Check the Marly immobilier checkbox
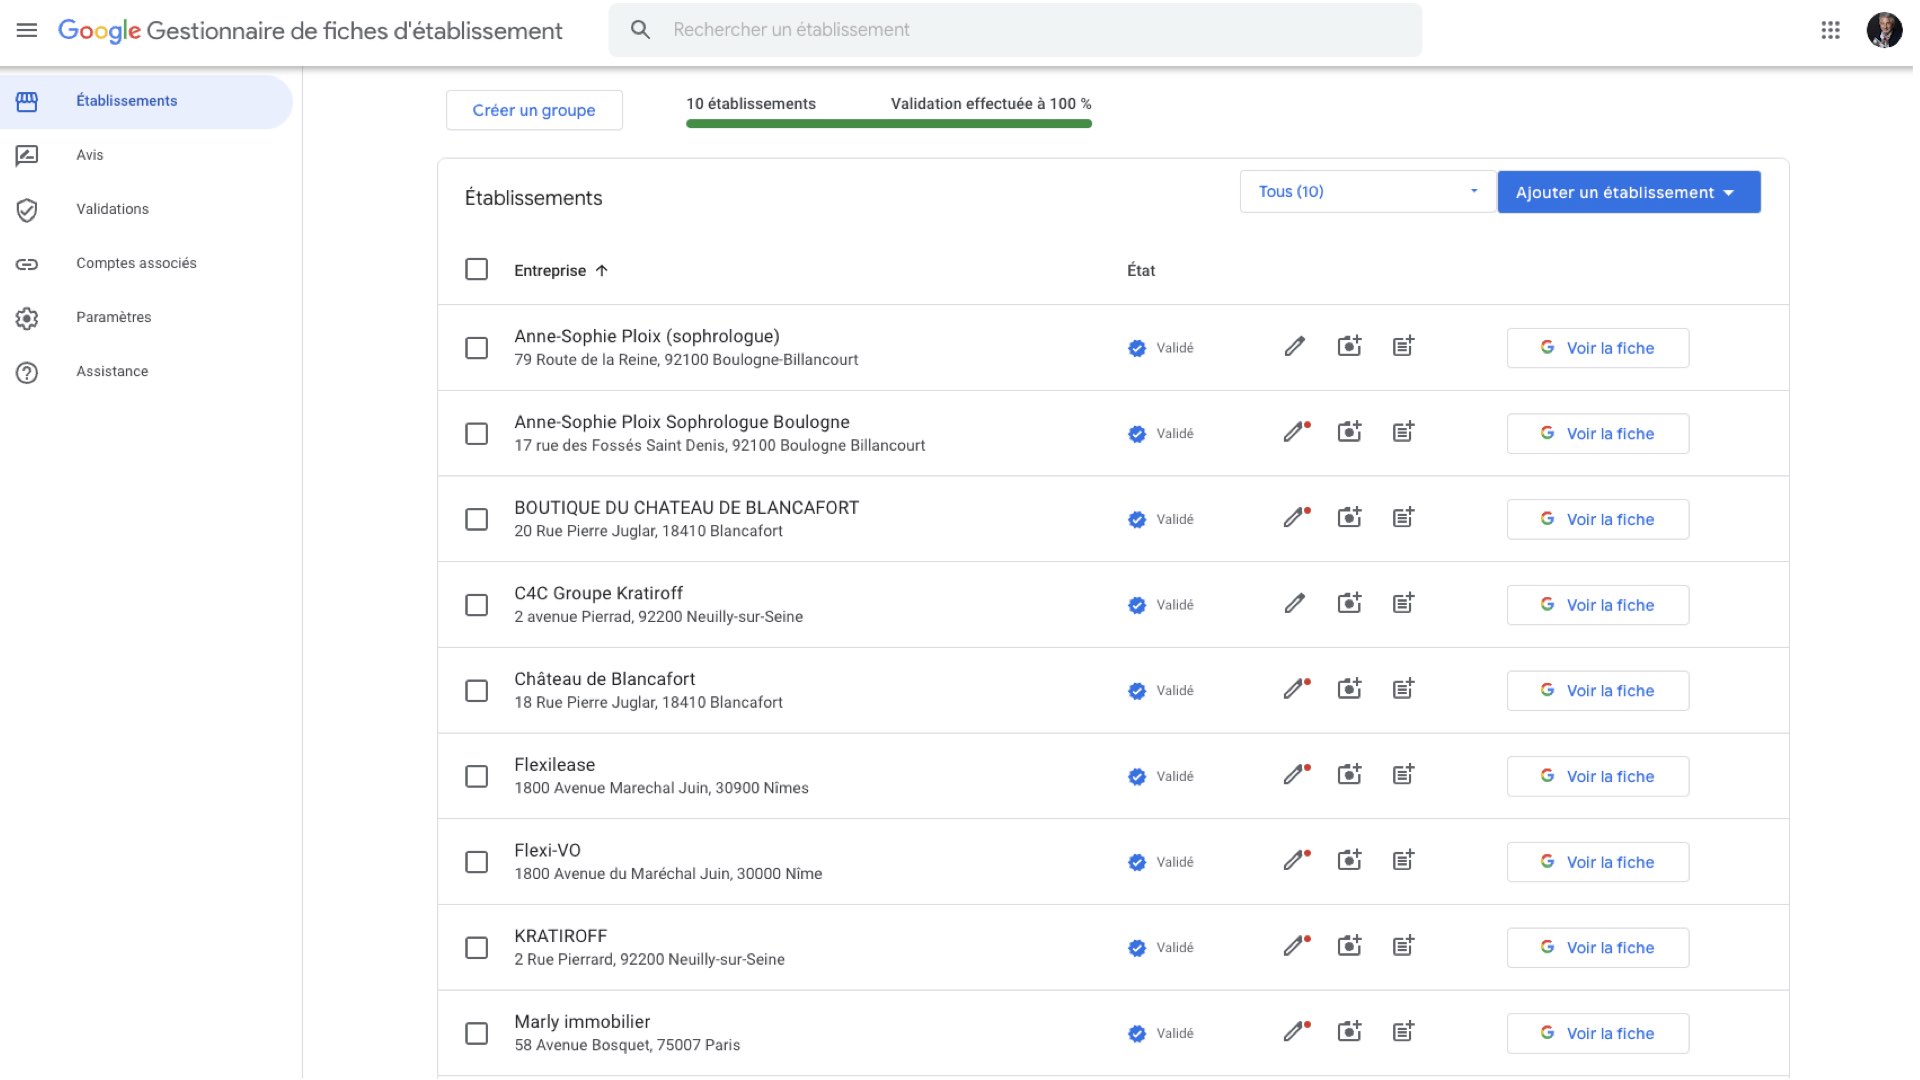This screenshot has height=1080, width=1920. [x=477, y=1034]
